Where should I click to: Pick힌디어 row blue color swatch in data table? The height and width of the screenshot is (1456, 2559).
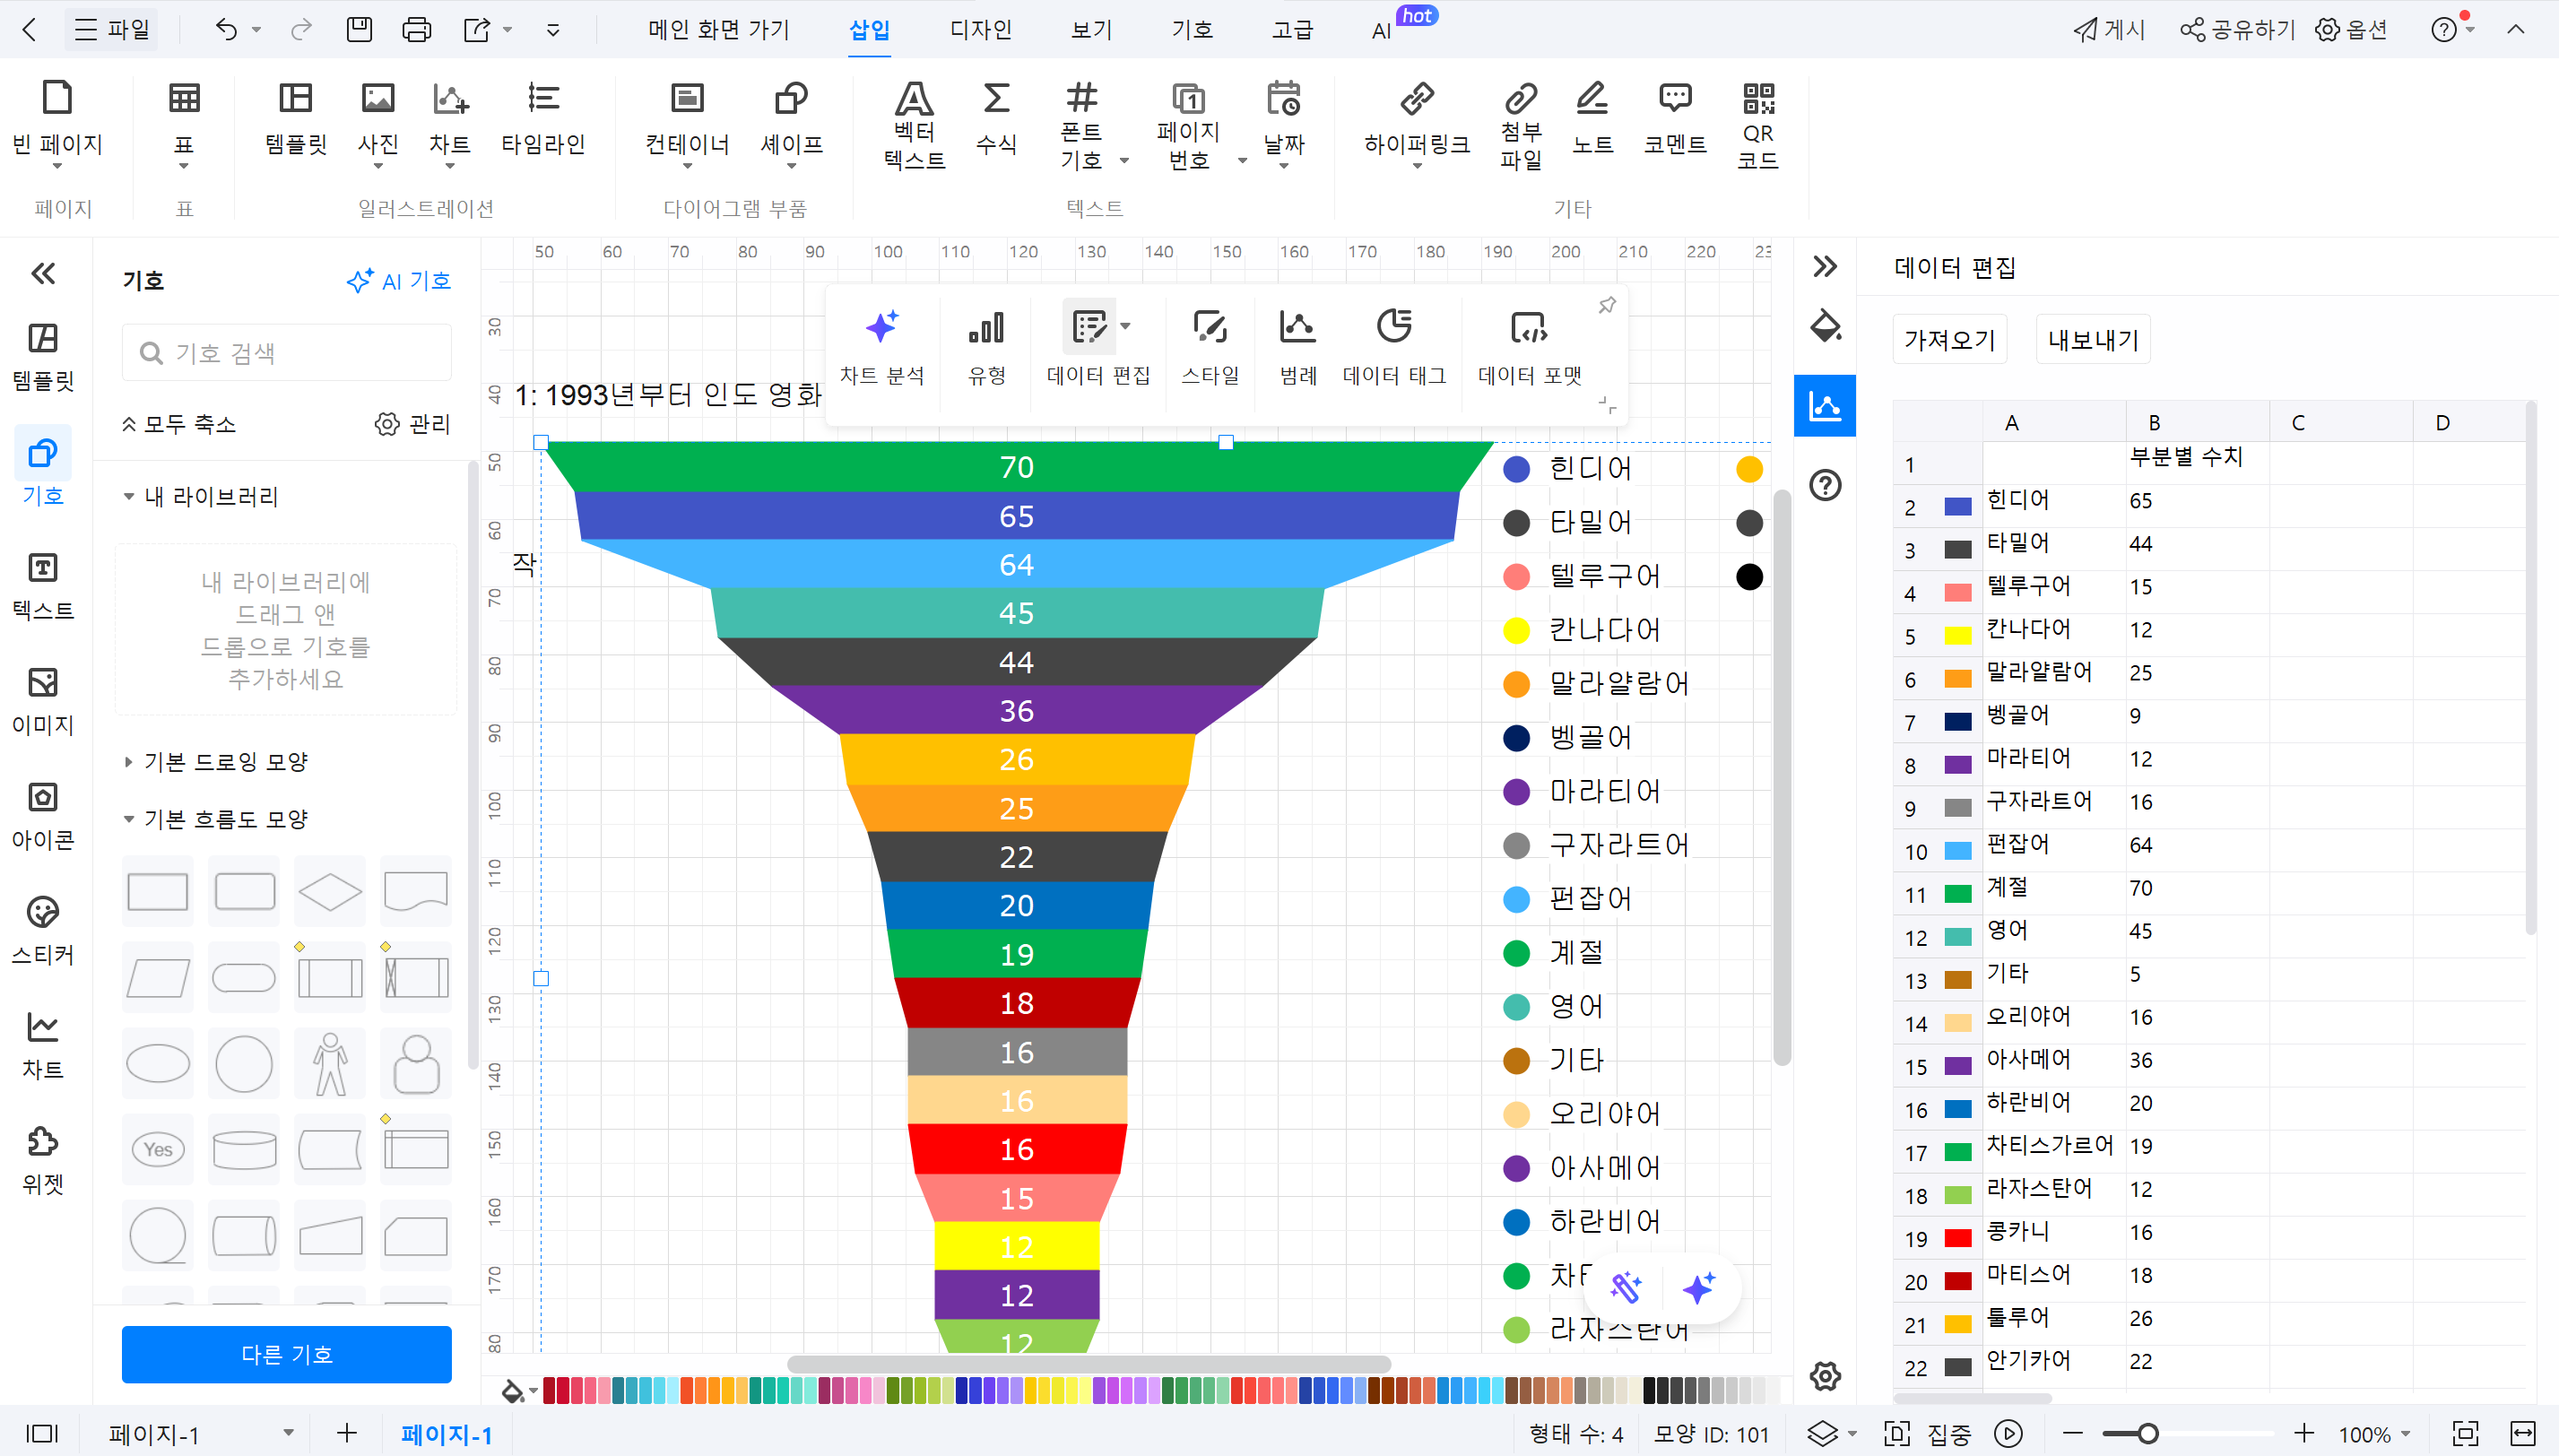tap(1957, 507)
